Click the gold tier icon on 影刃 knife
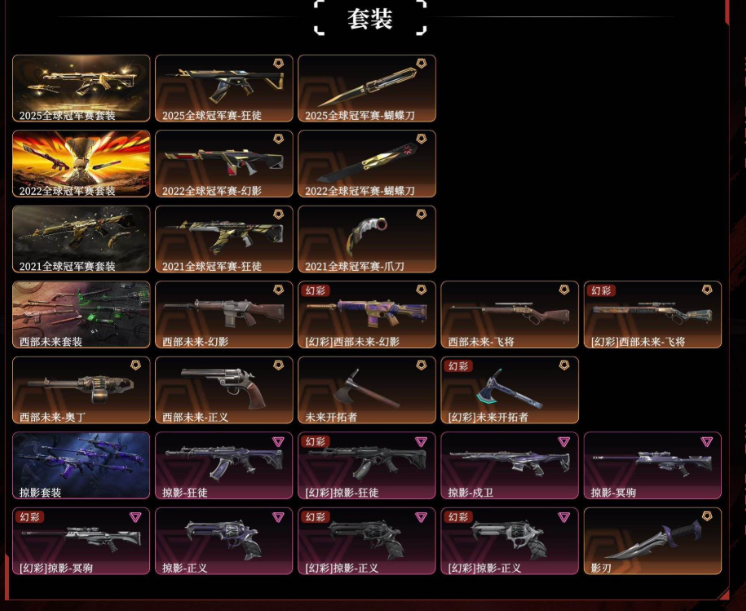This screenshot has height=611, width=746. click(x=707, y=516)
